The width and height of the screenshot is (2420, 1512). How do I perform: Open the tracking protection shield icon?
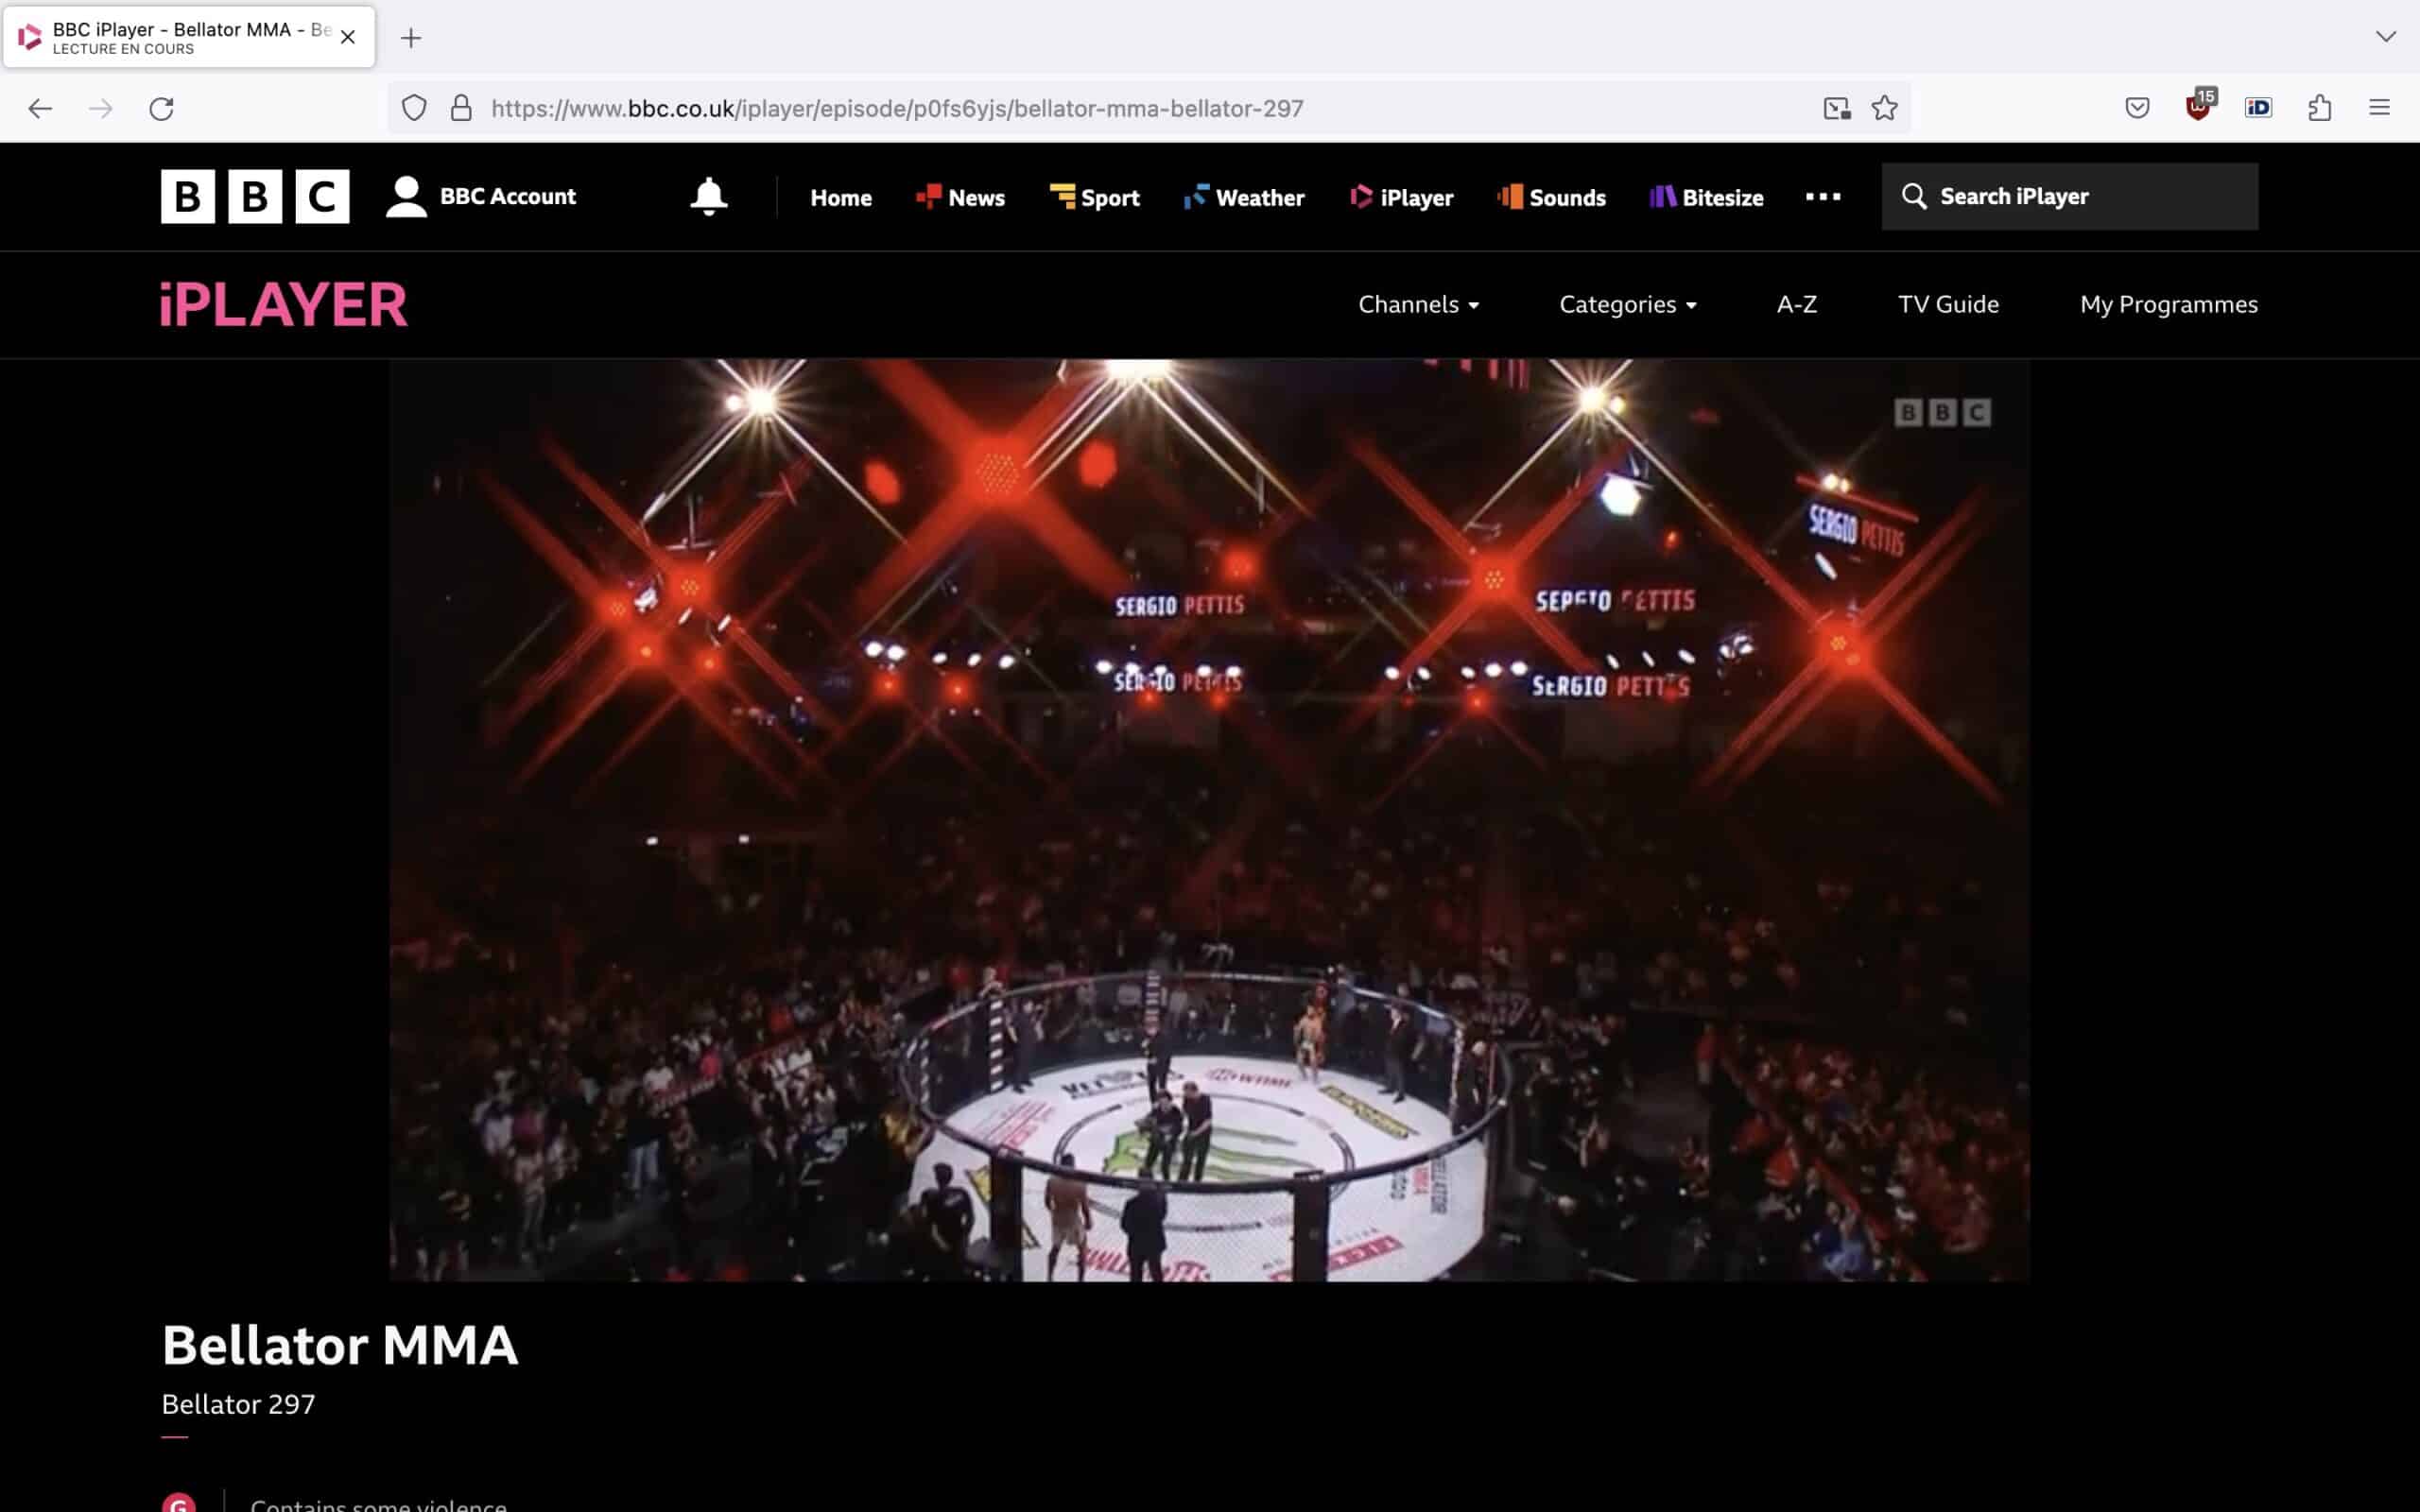pyautogui.click(x=414, y=108)
